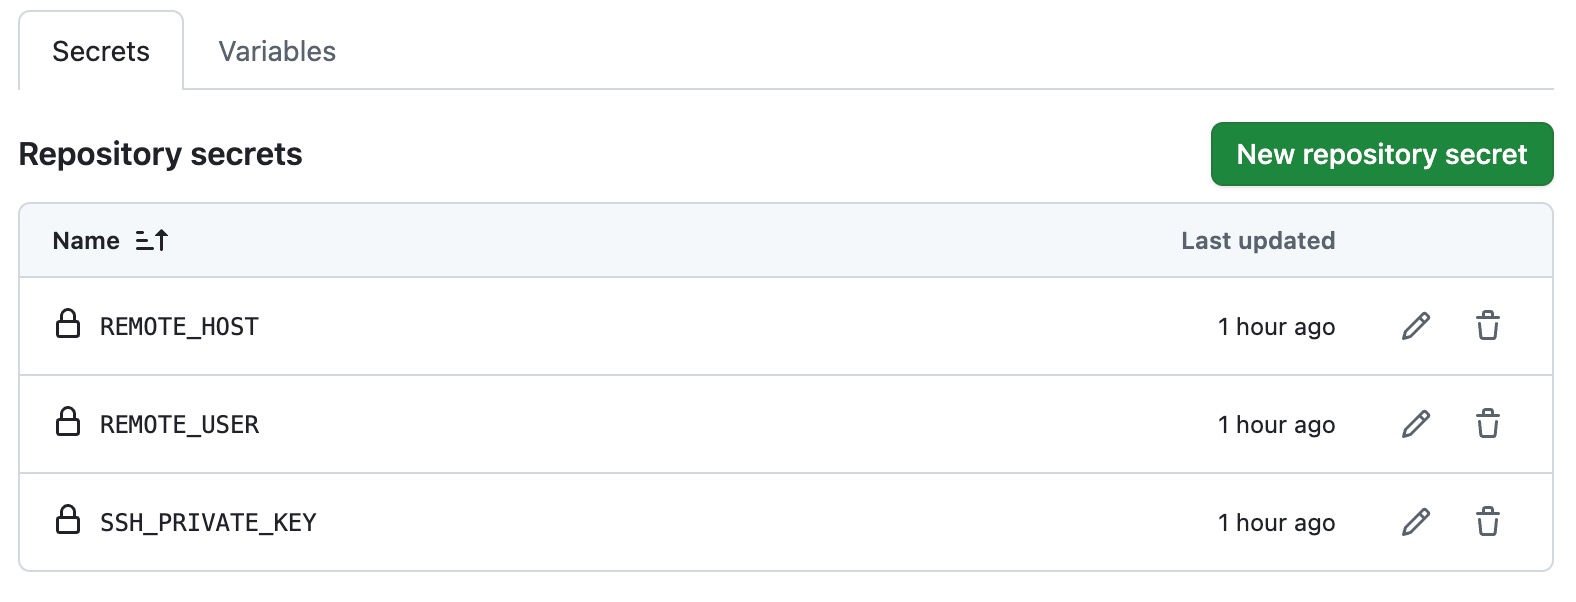Click the edit pencil icon for REMOTE_USER
Image resolution: width=1576 pixels, height=602 pixels.
[x=1414, y=424]
